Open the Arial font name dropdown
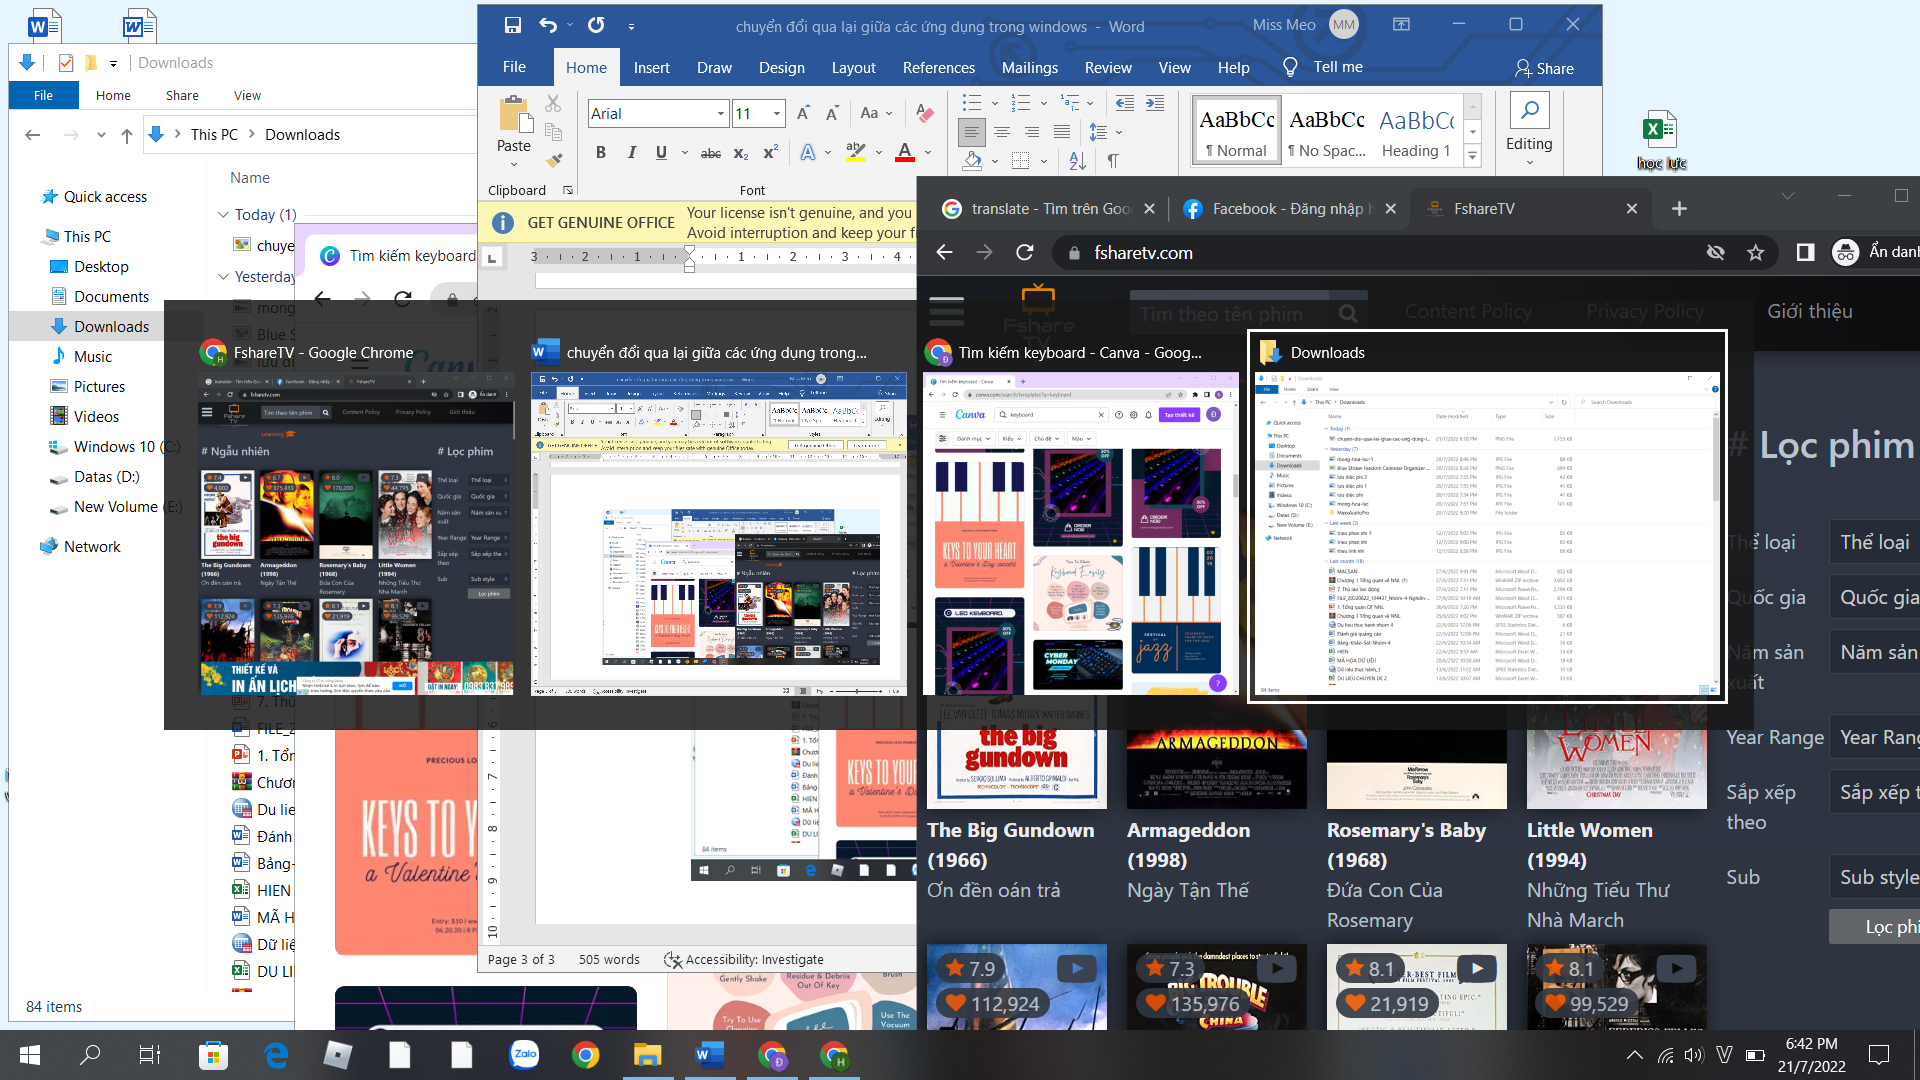This screenshot has height=1080, width=1920. pyautogui.click(x=721, y=114)
